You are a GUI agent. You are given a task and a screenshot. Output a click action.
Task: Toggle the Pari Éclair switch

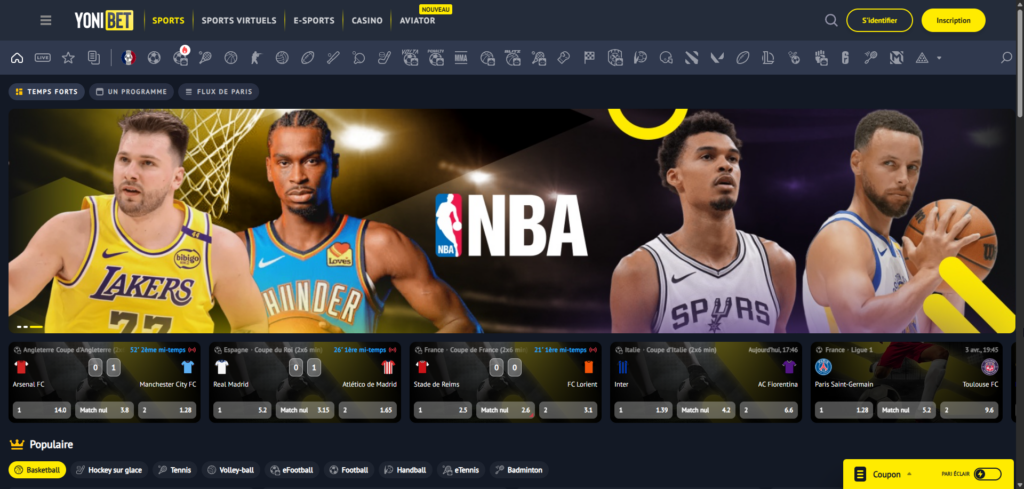pos(986,474)
